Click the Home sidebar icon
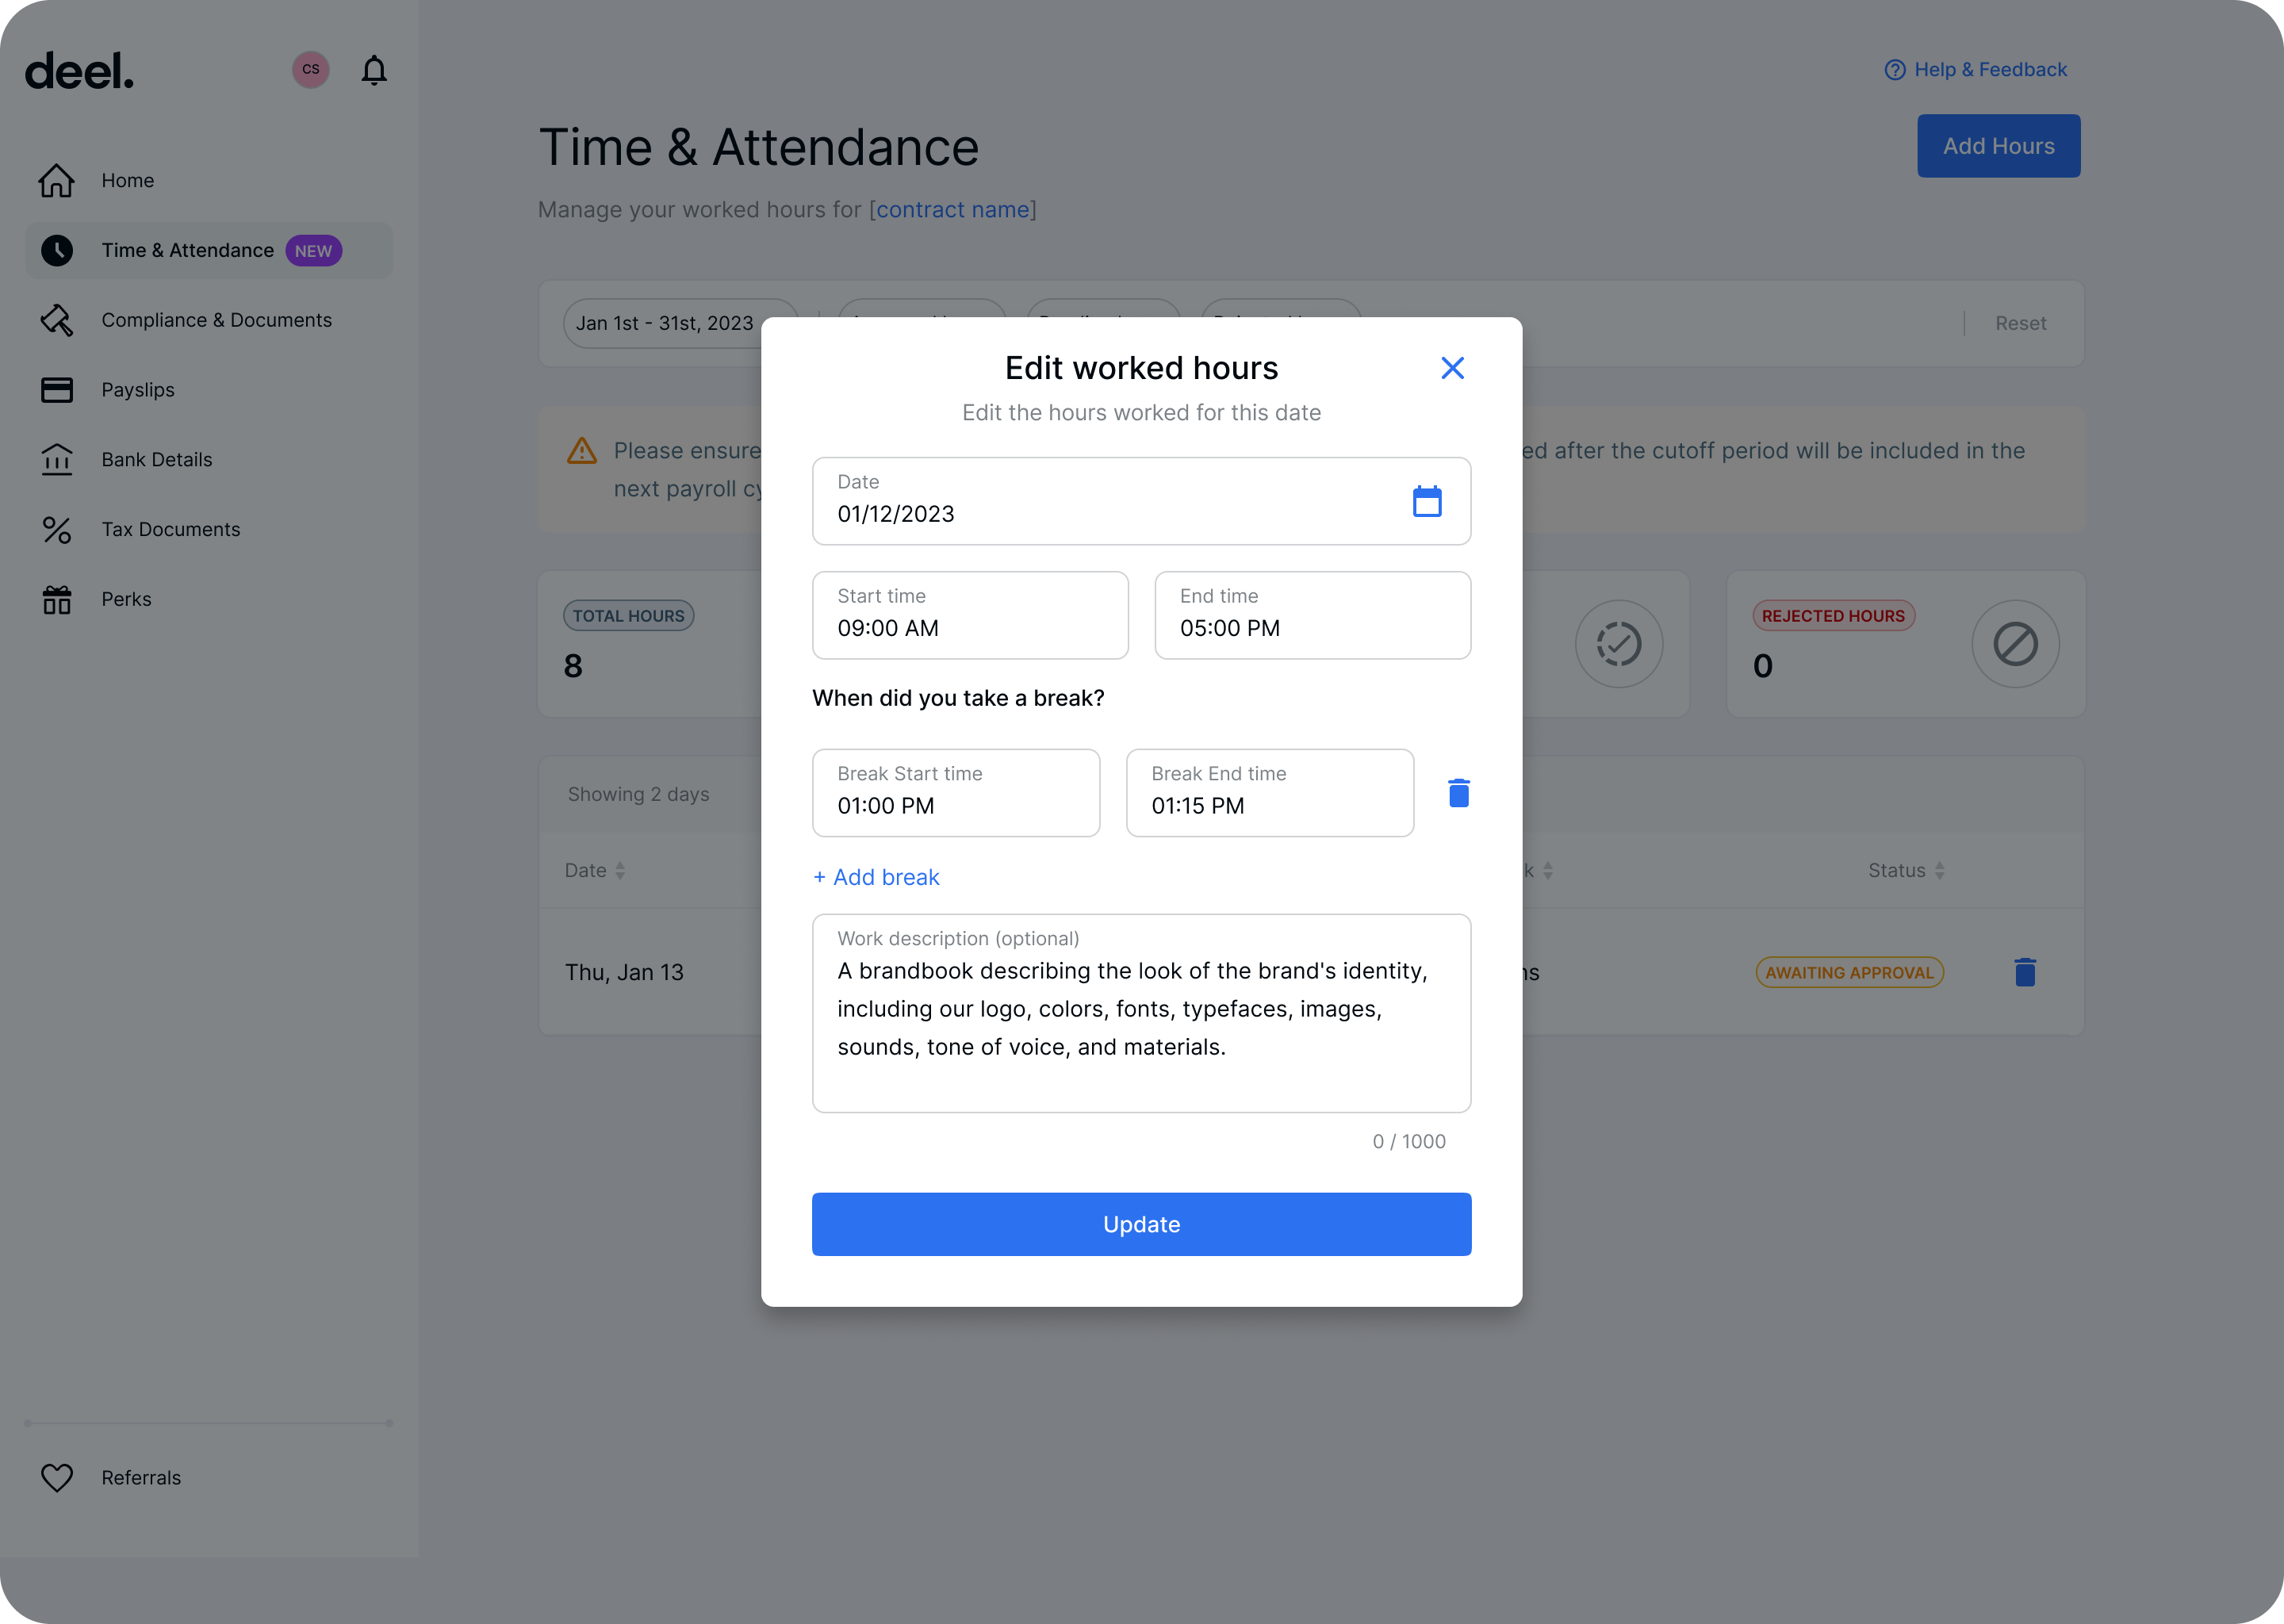 pos(57,180)
